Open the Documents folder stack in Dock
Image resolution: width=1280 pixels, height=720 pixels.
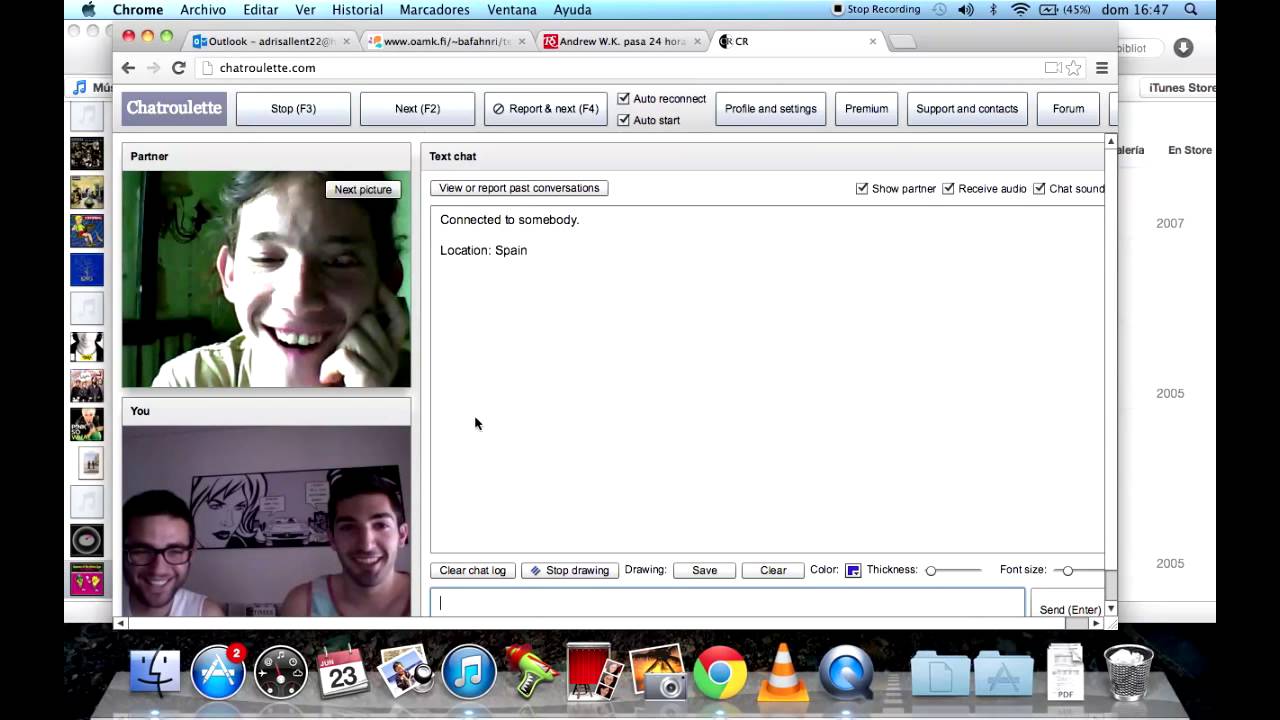tap(940, 672)
